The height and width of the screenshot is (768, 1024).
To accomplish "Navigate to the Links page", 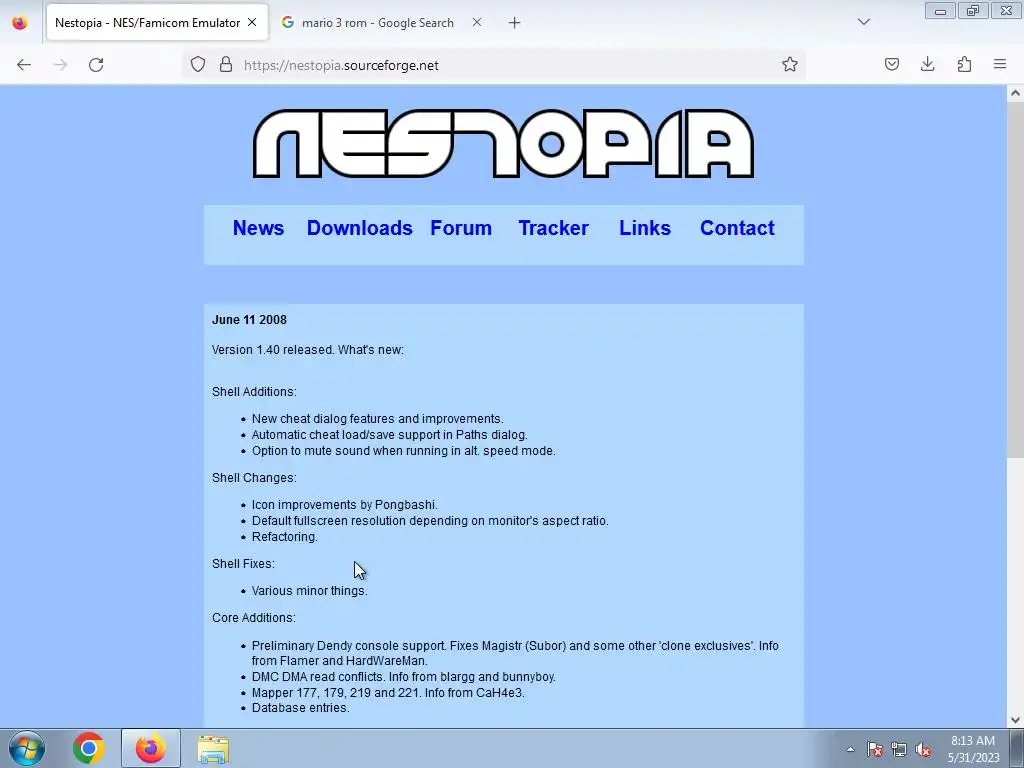I will tap(645, 228).
